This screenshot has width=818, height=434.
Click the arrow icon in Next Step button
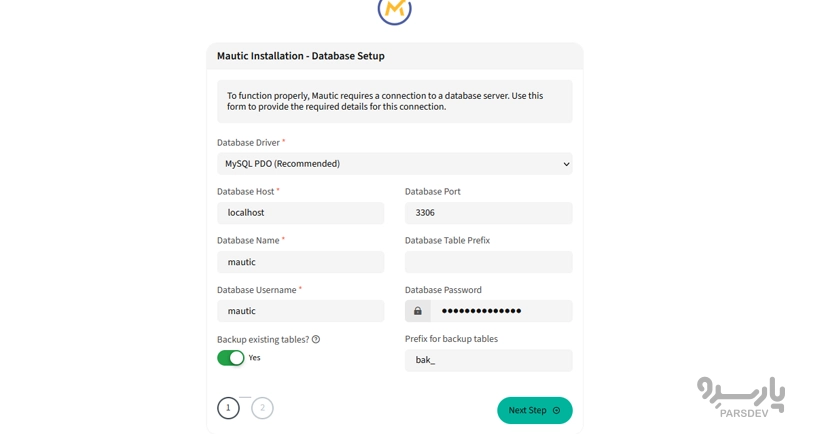point(557,411)
